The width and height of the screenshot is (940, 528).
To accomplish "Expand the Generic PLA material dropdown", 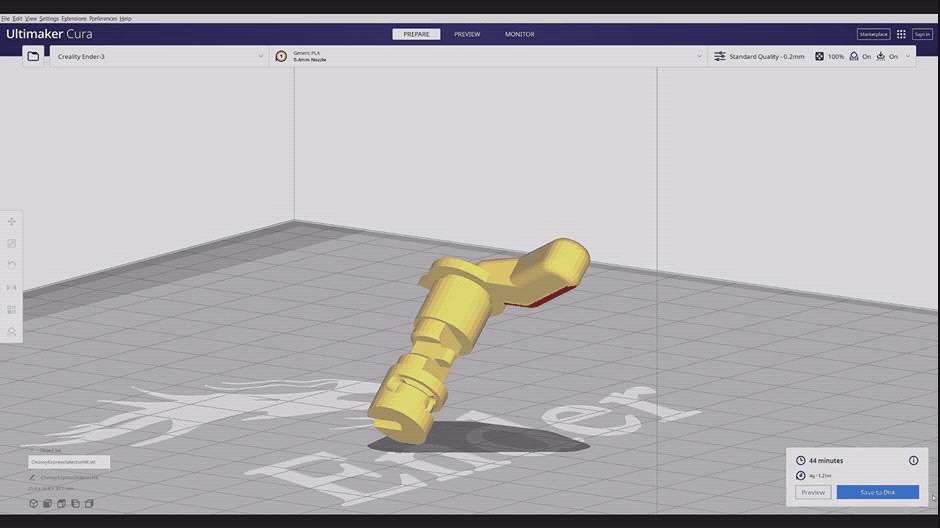I will pos(488,57).
